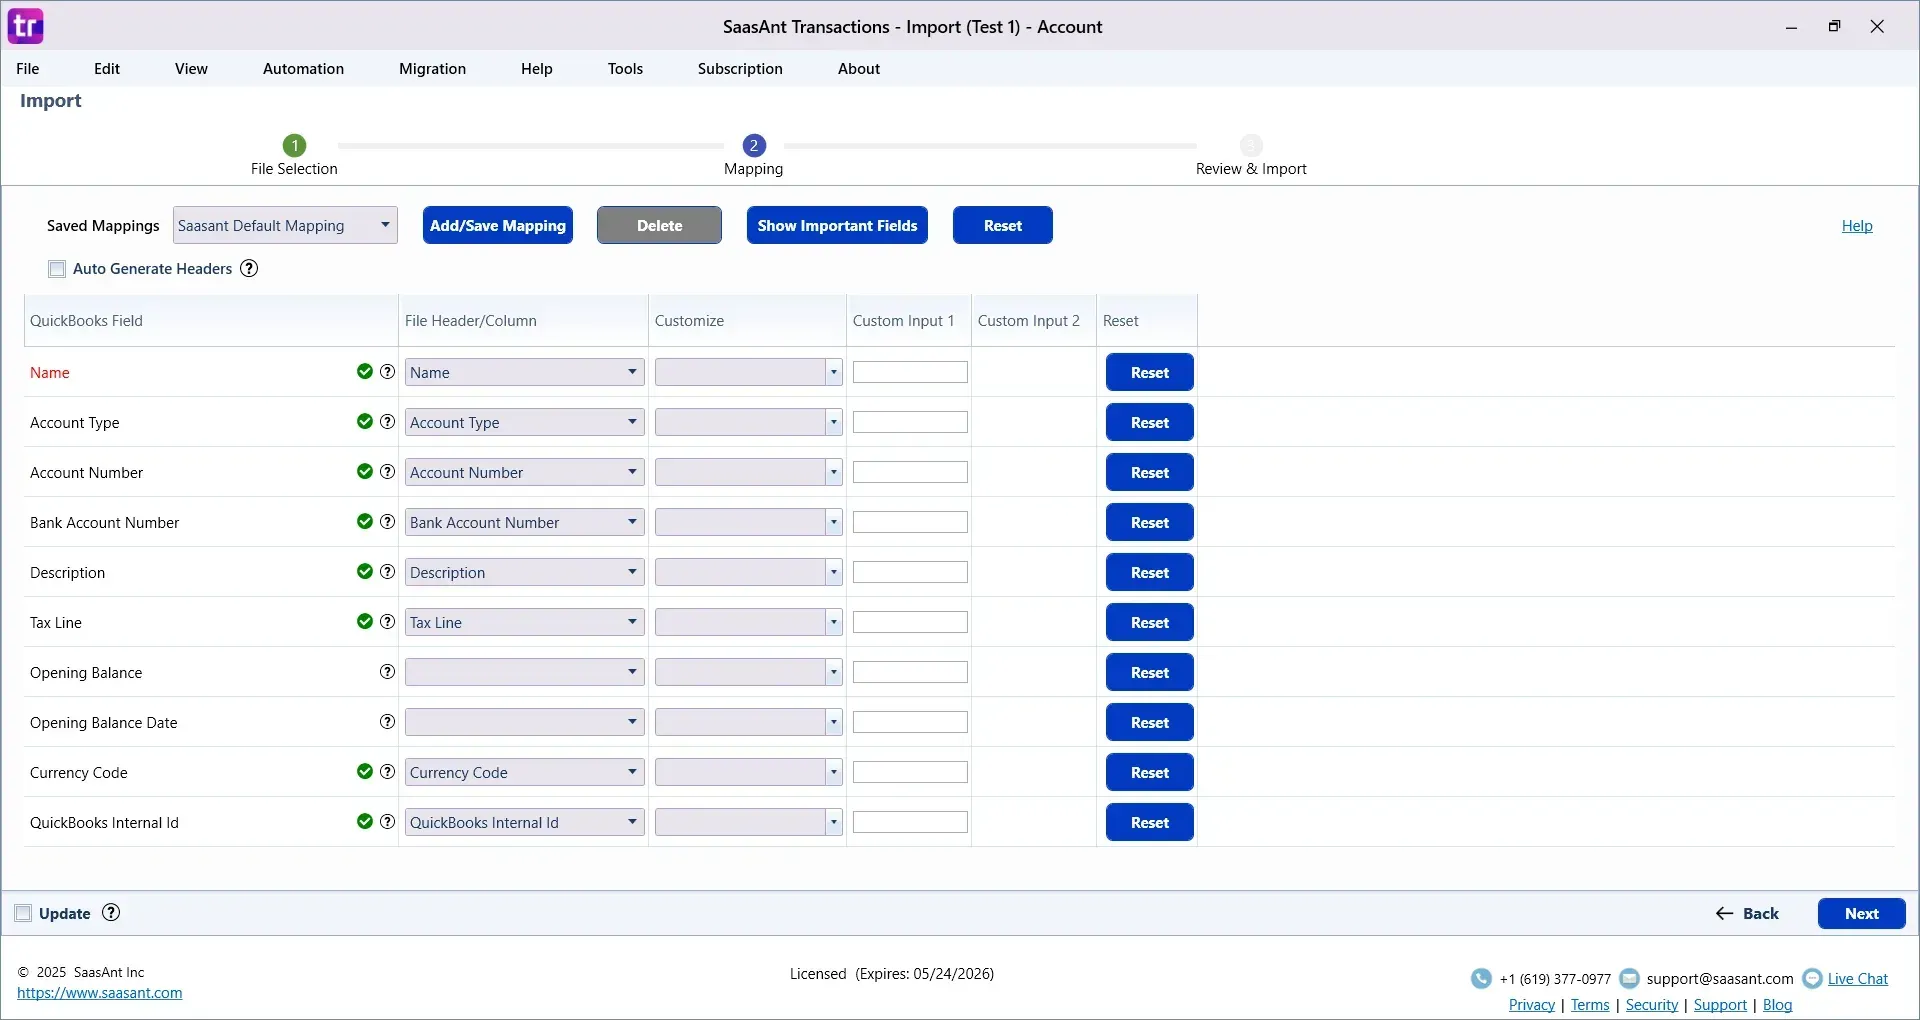Click the question mark icon beside Update
The image size is (1920, 1020).
click(x=112, y=913)
